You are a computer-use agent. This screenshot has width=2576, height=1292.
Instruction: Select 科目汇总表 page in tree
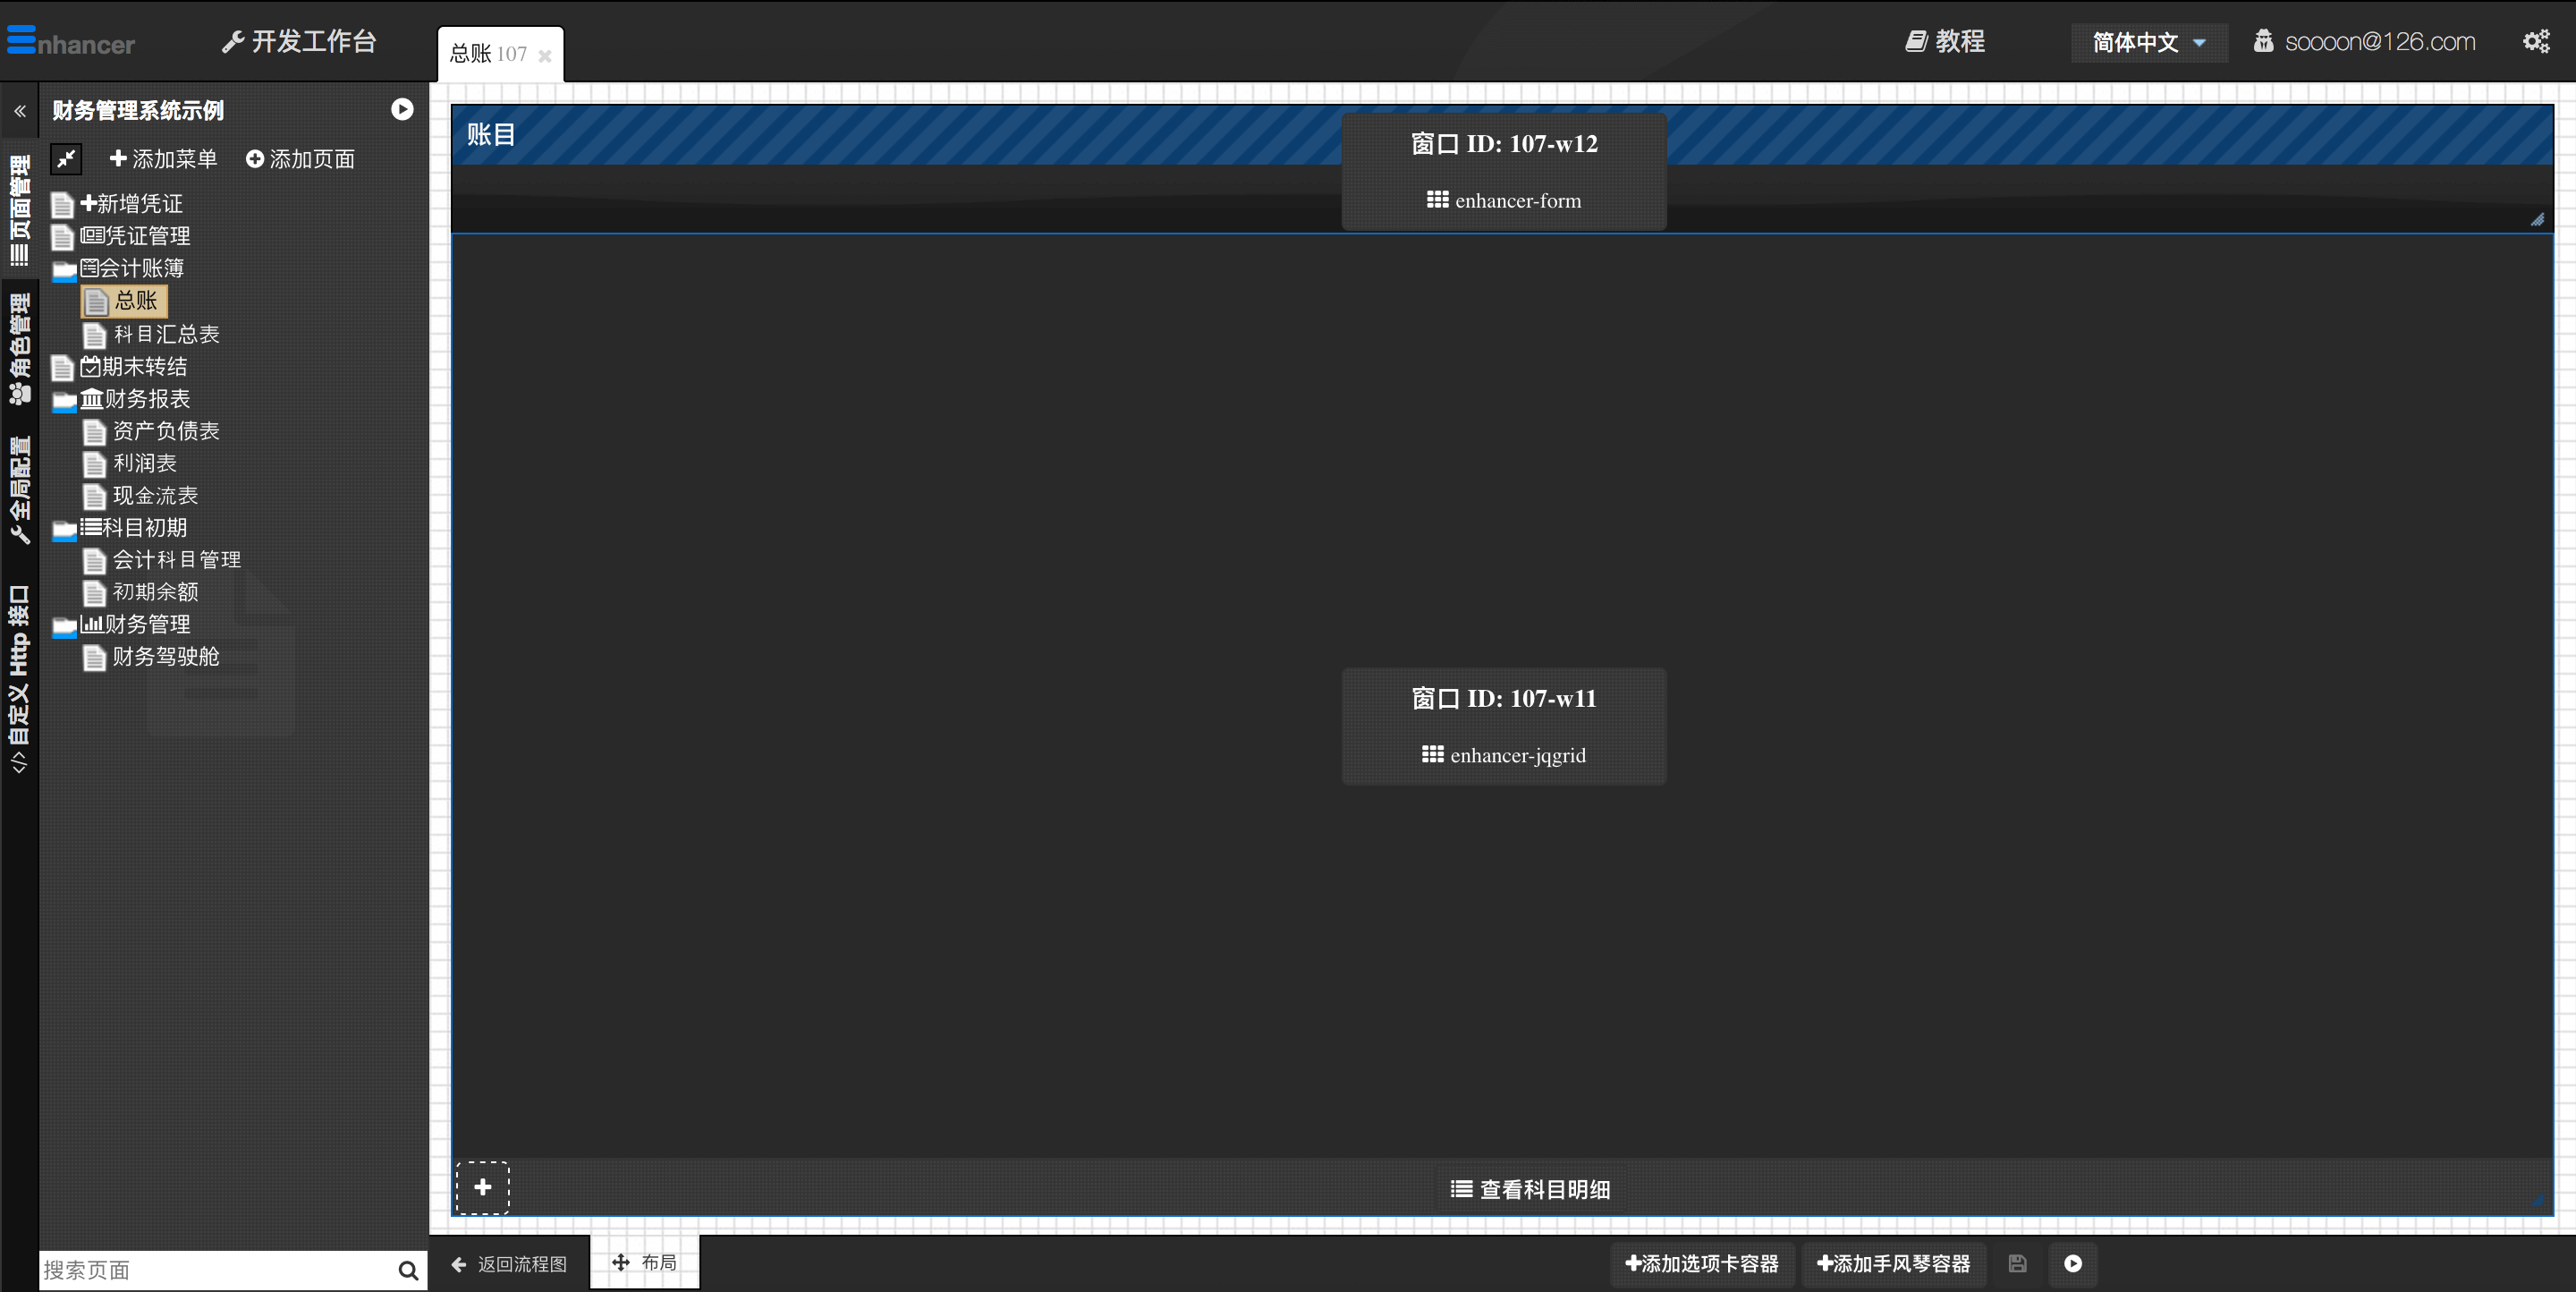tap(166, 334)
